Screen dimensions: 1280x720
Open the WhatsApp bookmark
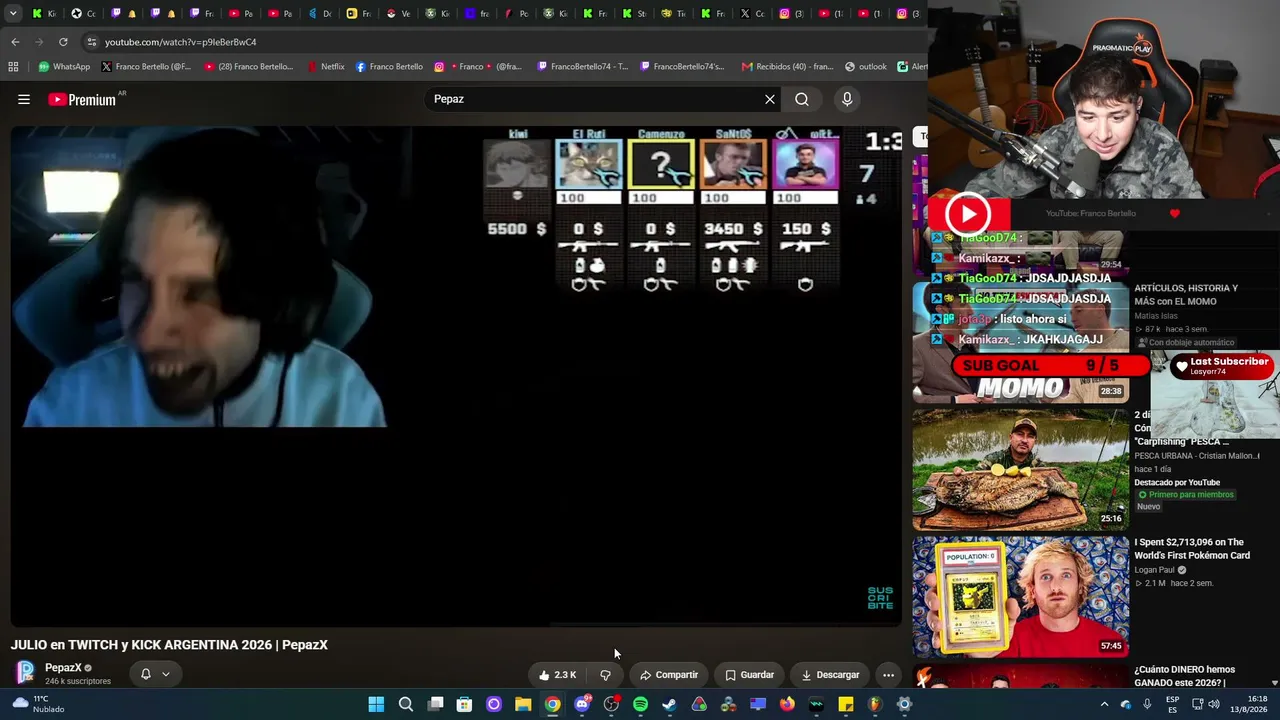(64, 67)
